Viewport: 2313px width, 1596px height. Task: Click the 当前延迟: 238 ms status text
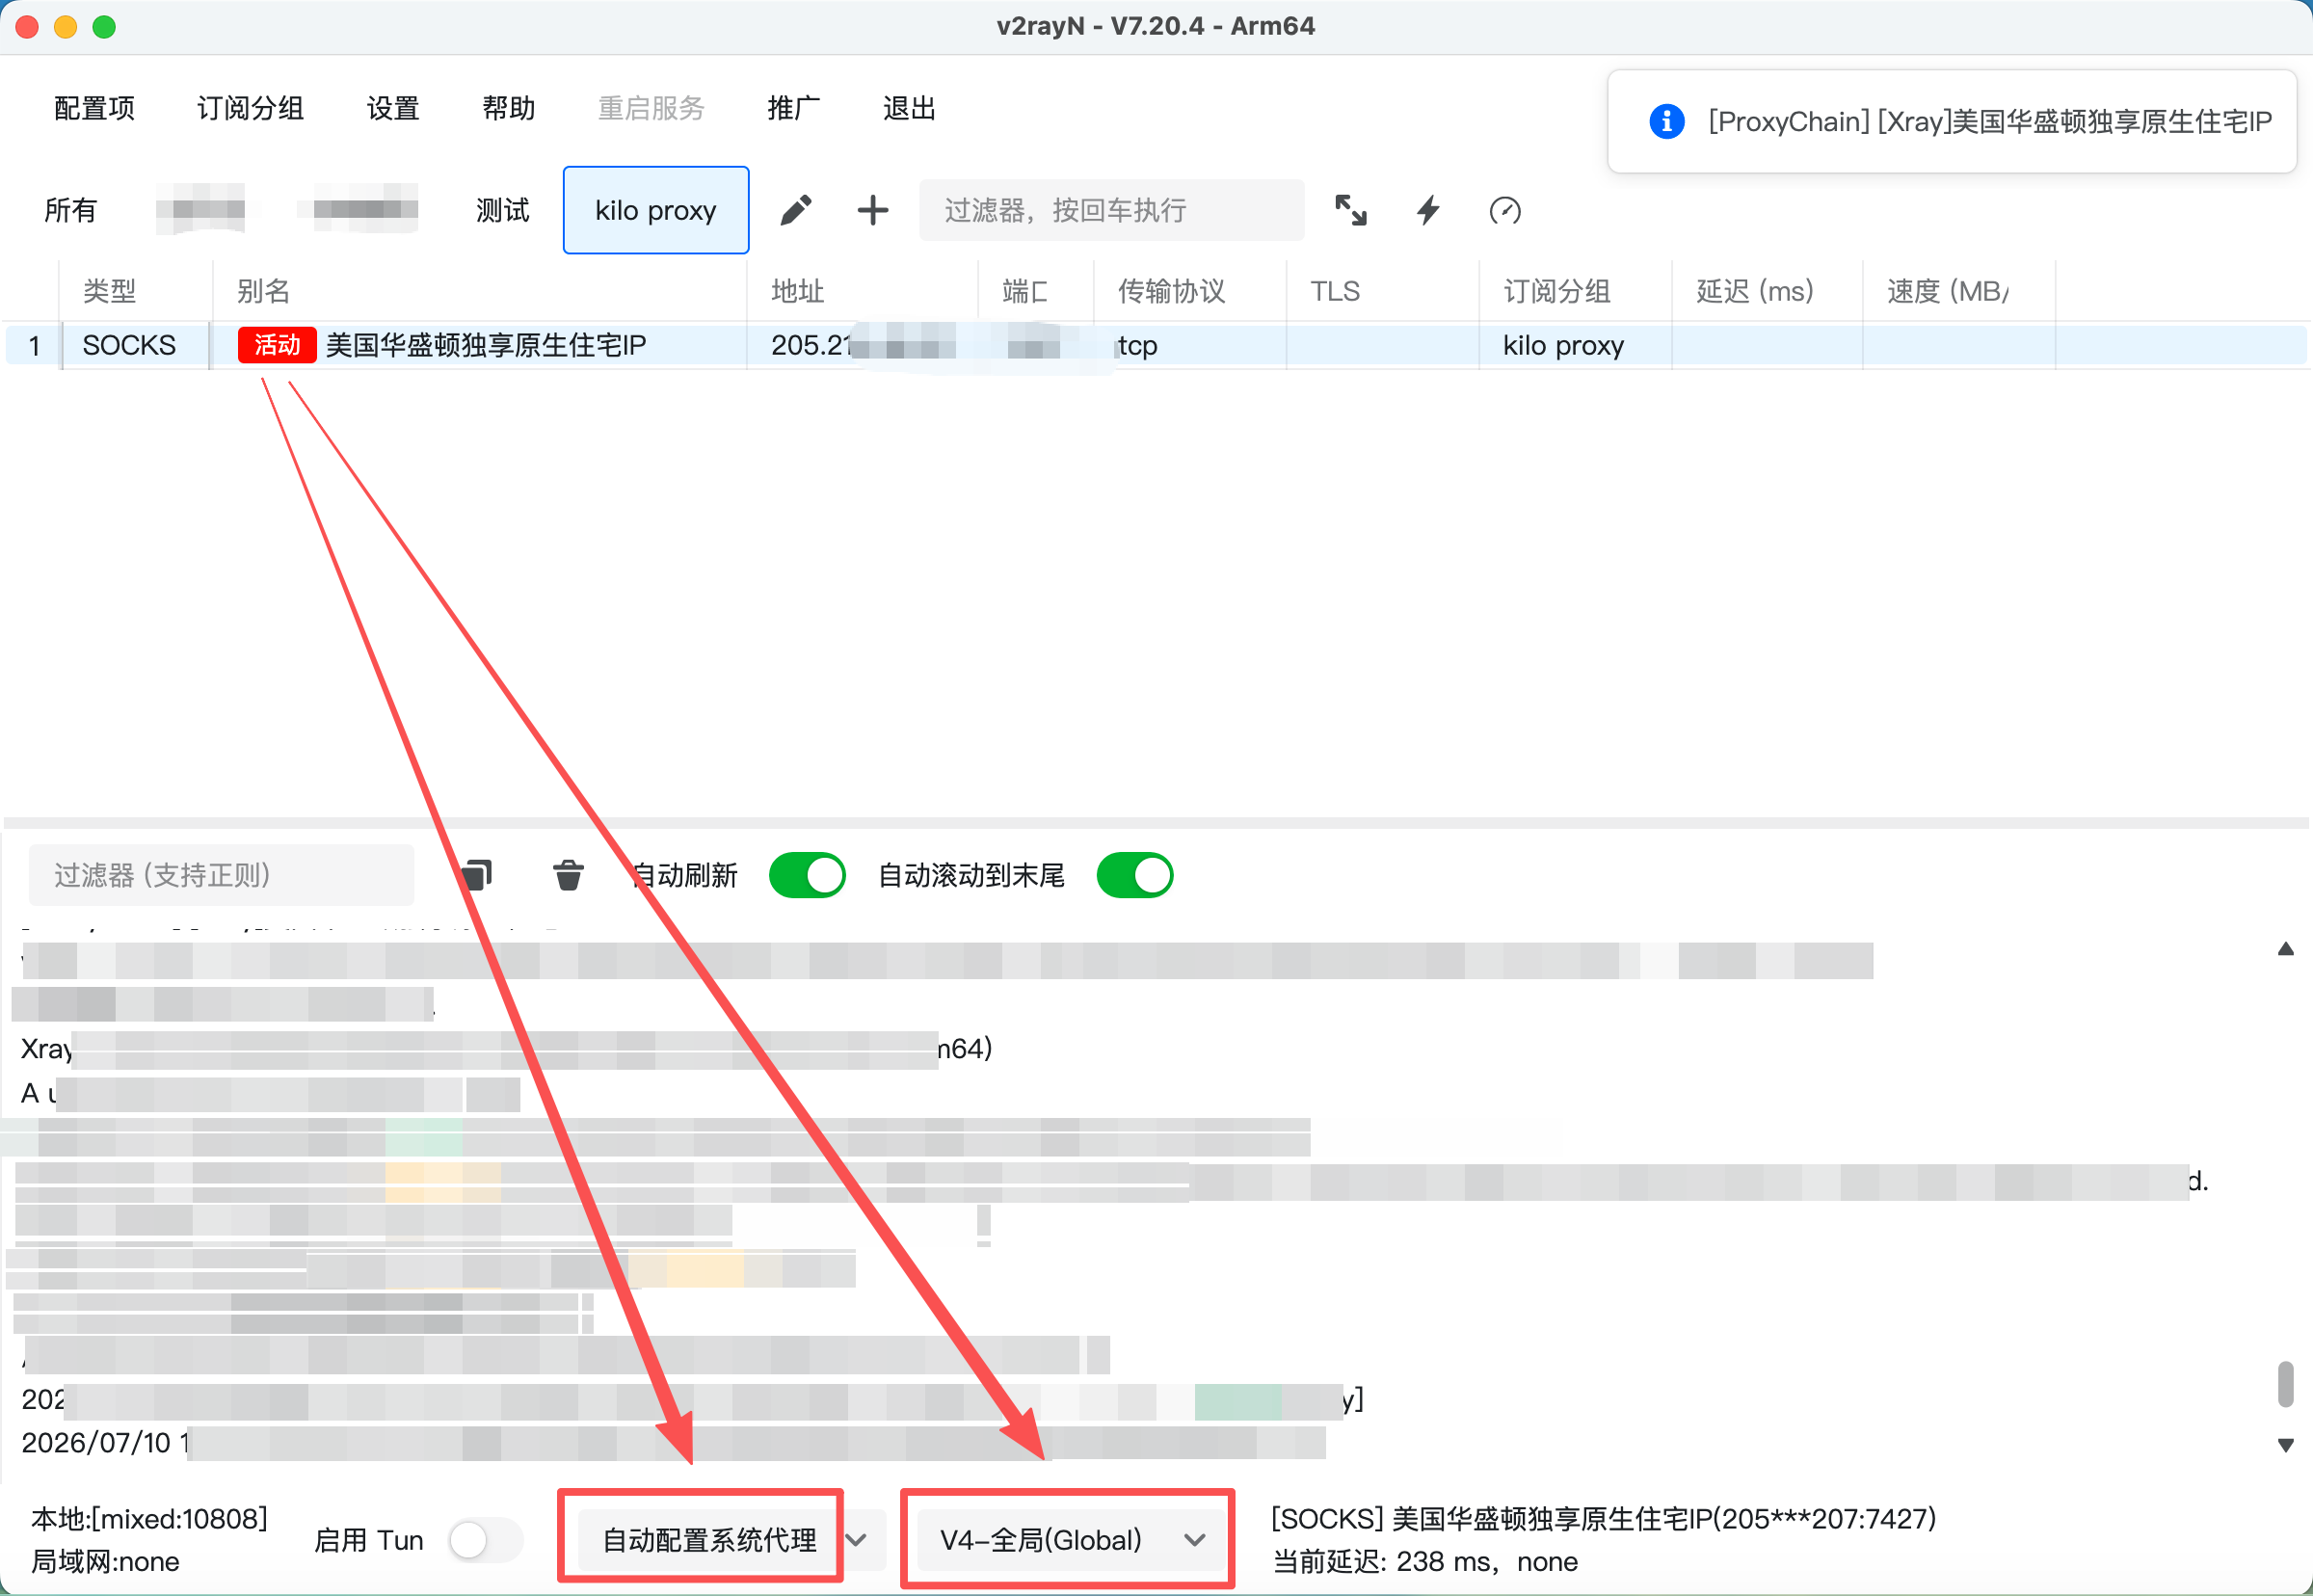(x=1425, y=1561)
